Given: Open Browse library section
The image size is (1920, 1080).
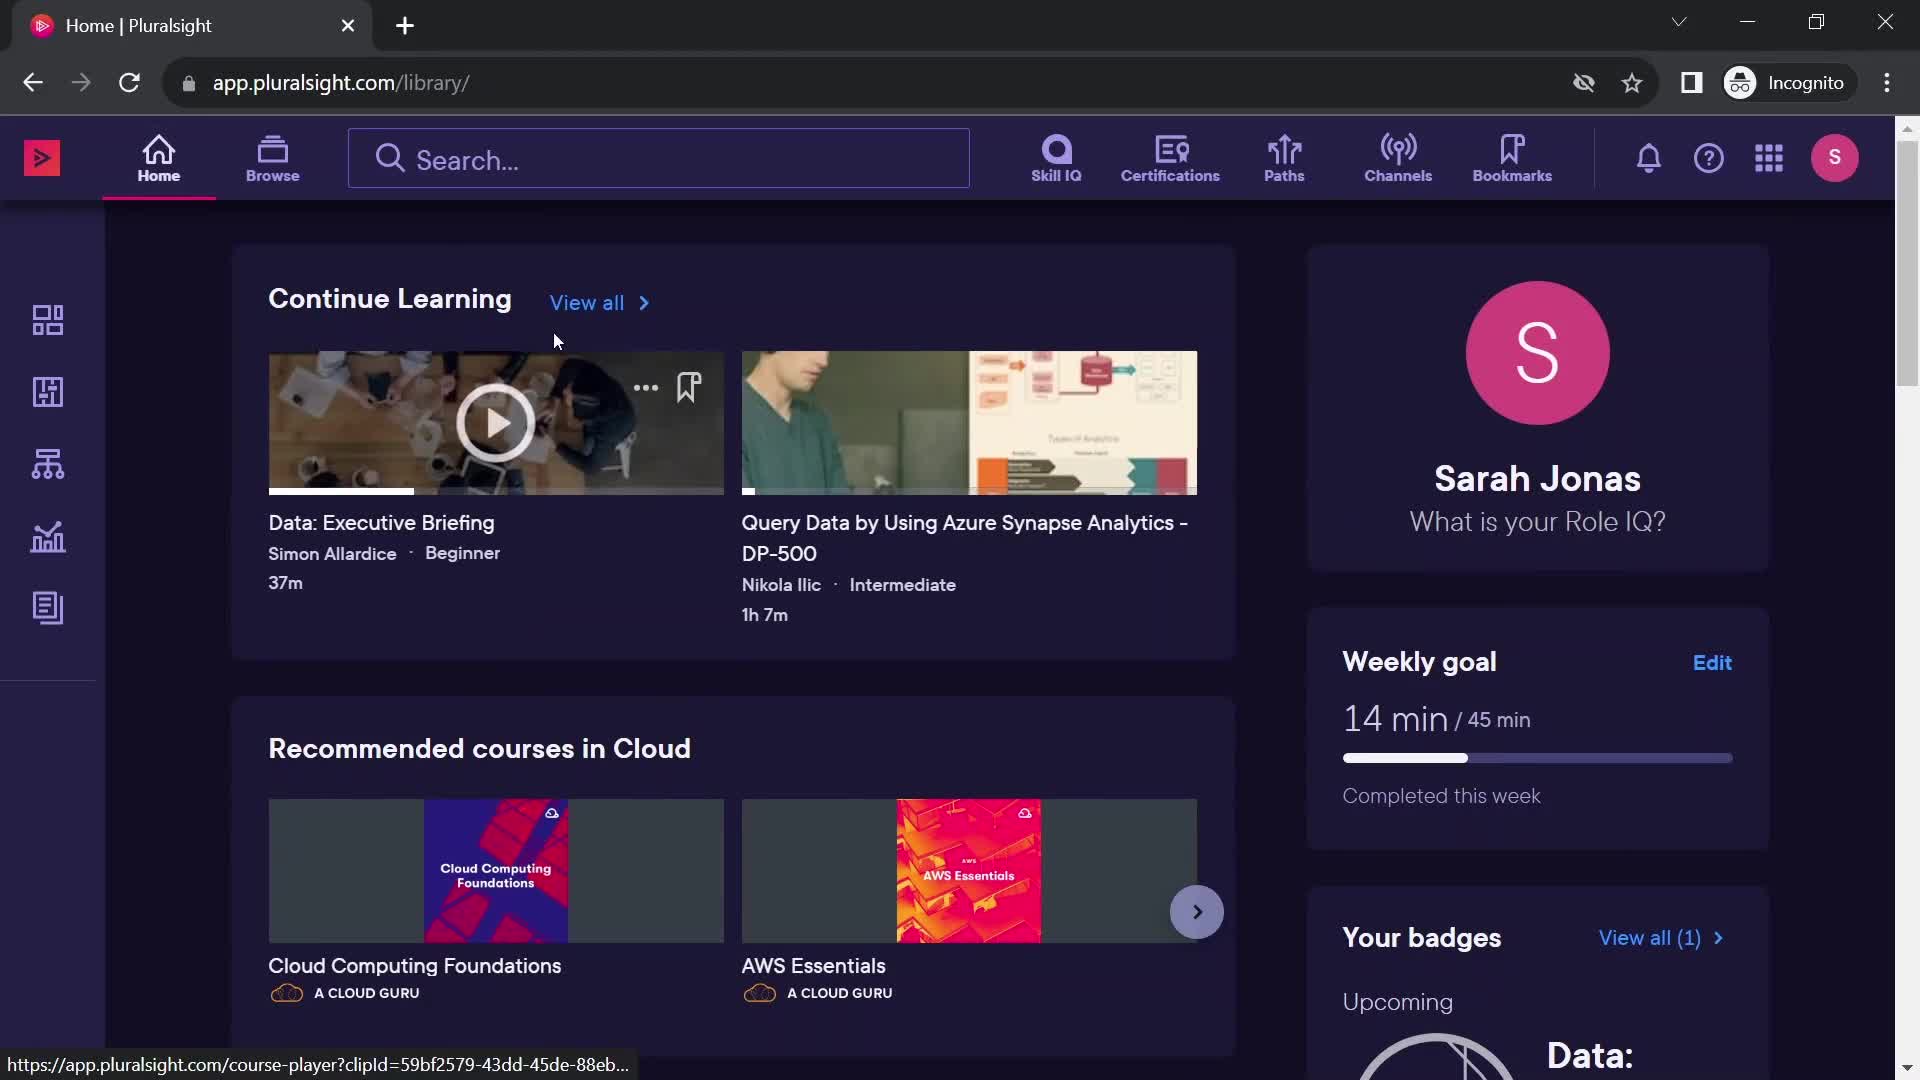Looking at the screenshot, I should [272, 157].
